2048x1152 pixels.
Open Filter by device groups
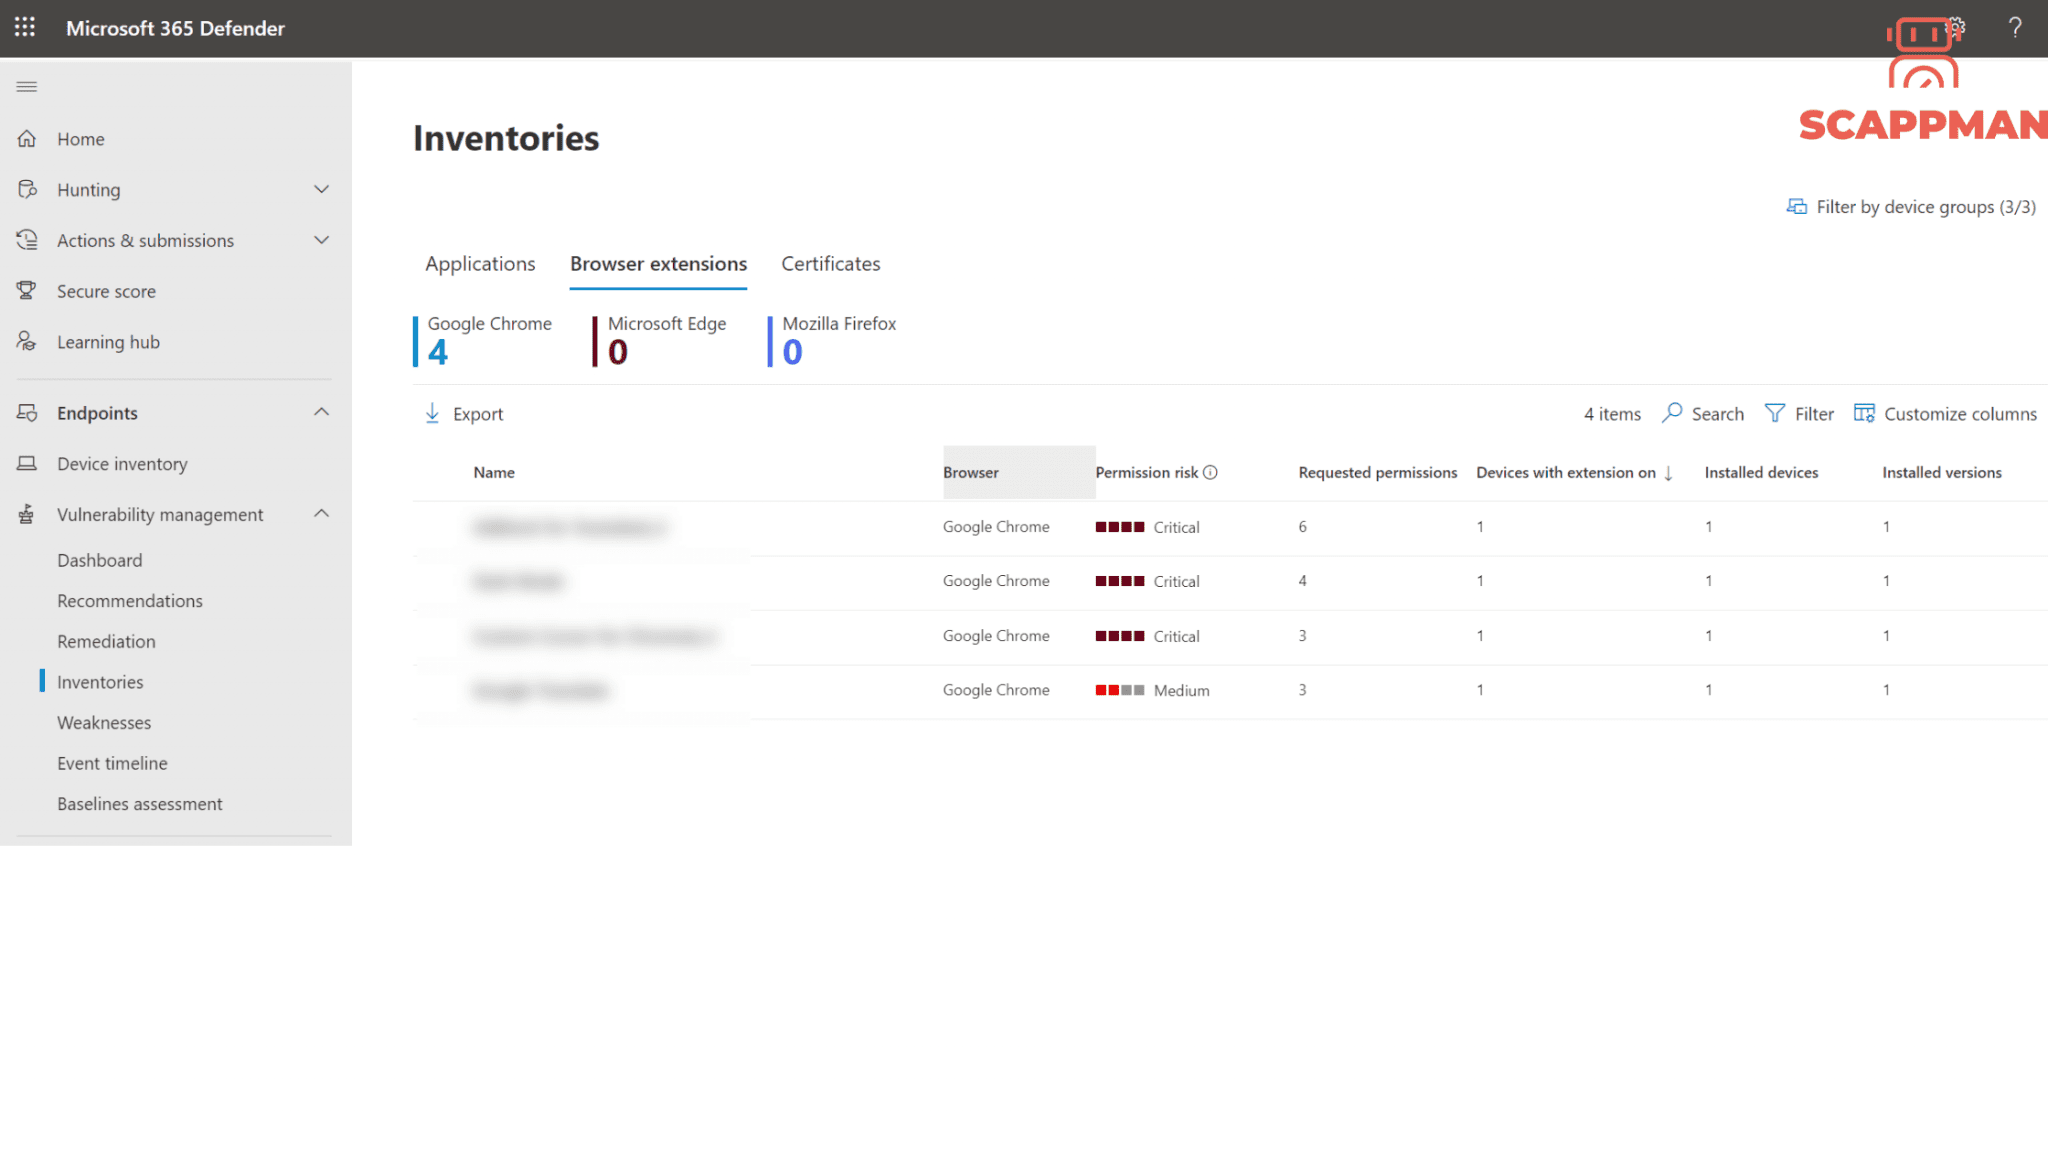coord(1912,206)
